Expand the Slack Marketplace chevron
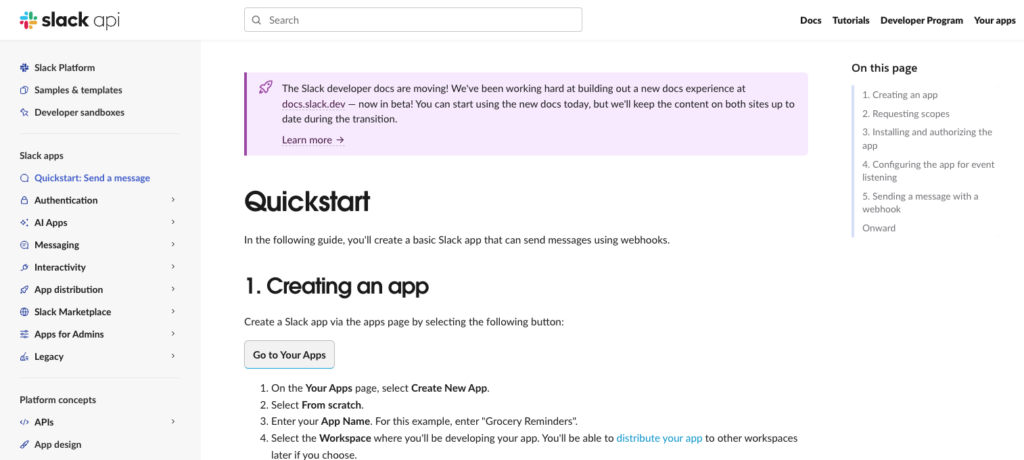This screenshot has height=460, width=1024. click(x=173, y=311)
